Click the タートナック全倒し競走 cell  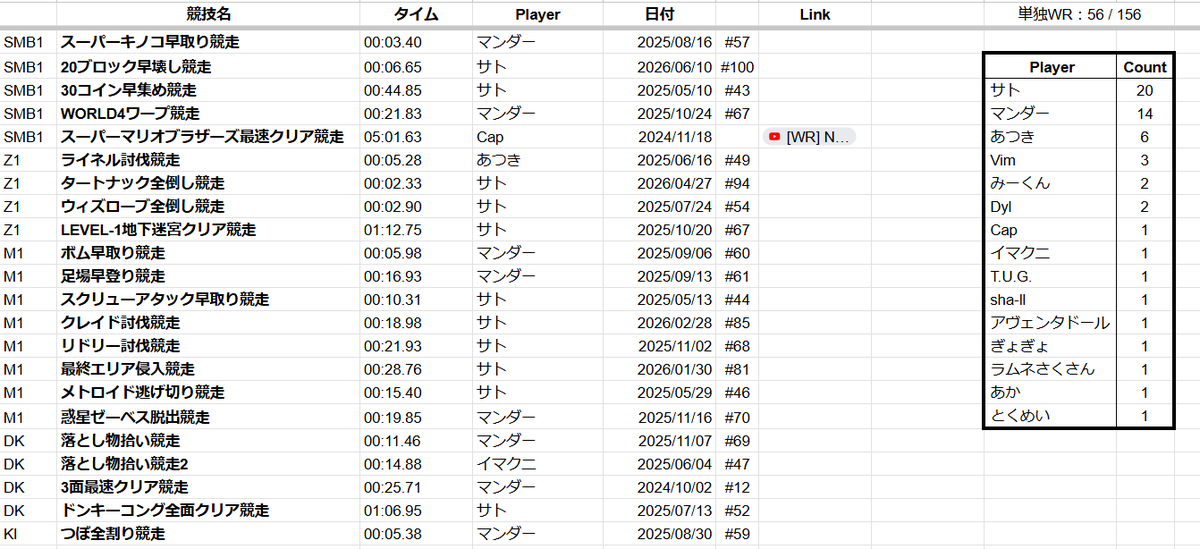tap(209, 183)
